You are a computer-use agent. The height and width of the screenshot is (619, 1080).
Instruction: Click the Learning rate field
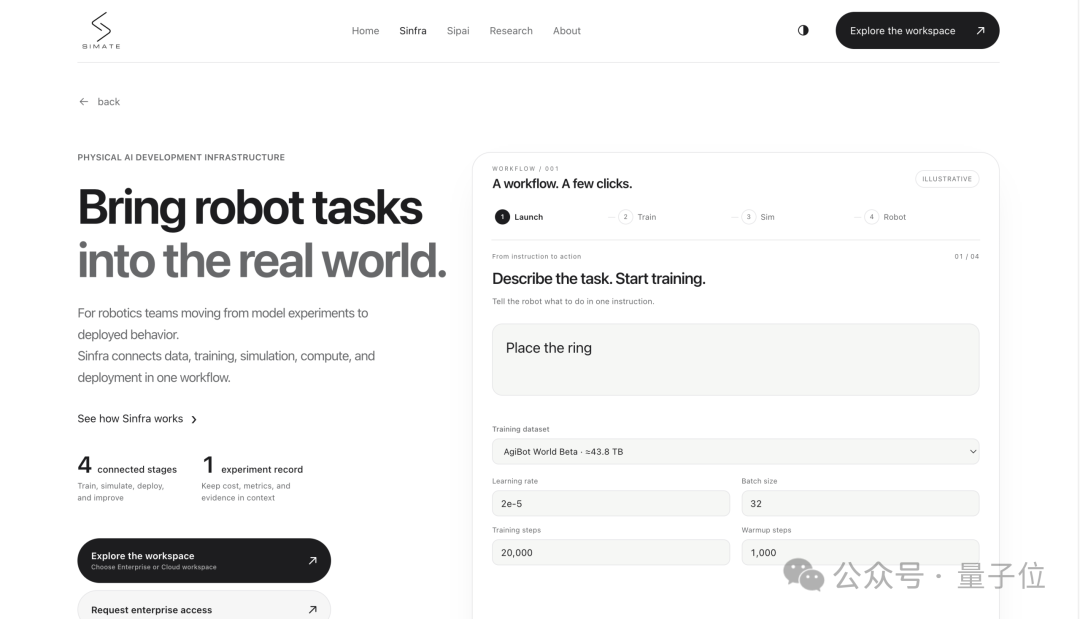pyautogui.click(x=611, y=503)
